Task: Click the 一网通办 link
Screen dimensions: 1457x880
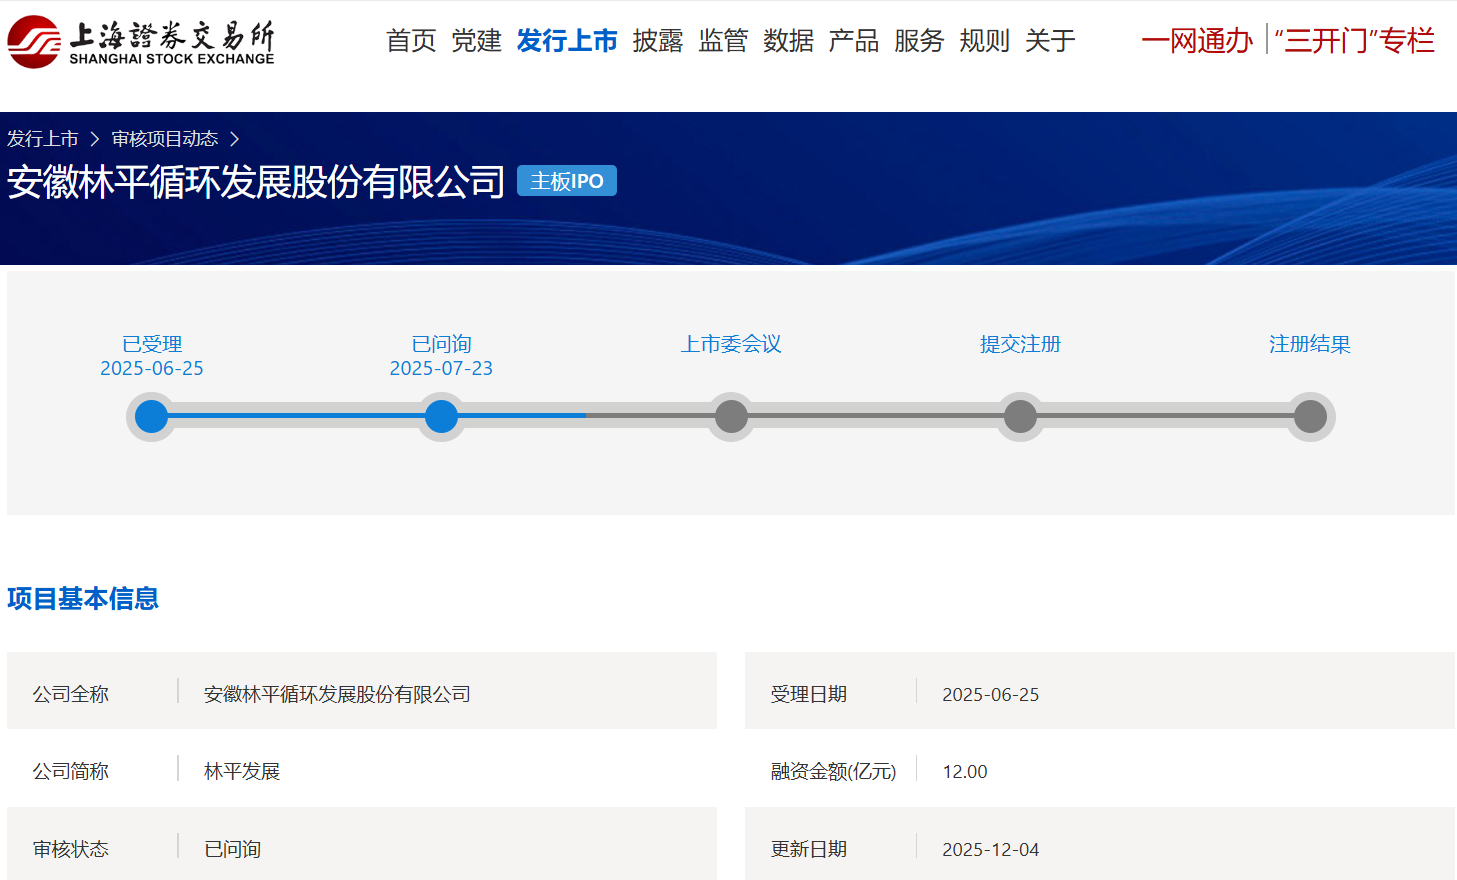Action: pos(1197,41)
